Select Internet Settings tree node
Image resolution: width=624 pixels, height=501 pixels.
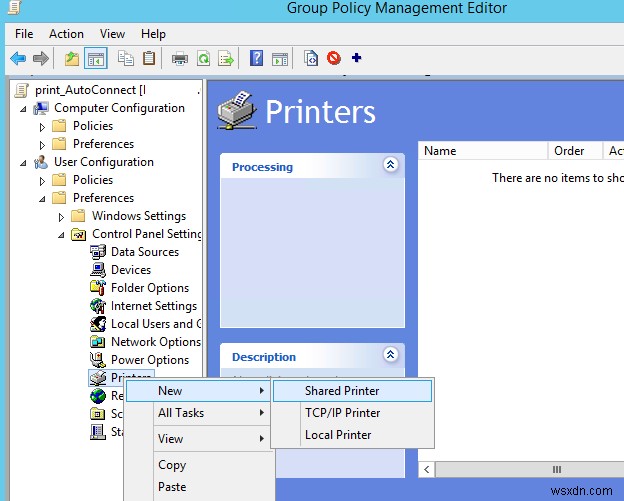(x=154, y=306)
